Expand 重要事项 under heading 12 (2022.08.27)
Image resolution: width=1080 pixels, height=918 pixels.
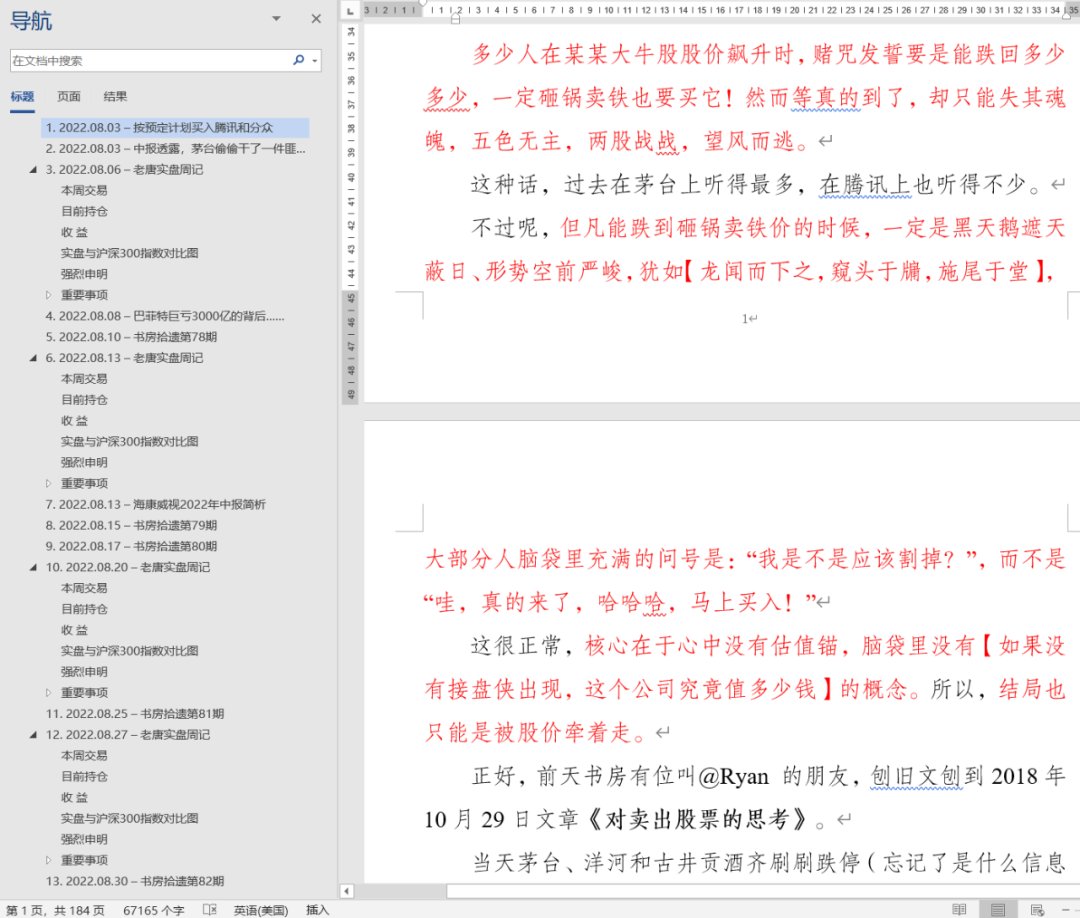pos(48,860)
